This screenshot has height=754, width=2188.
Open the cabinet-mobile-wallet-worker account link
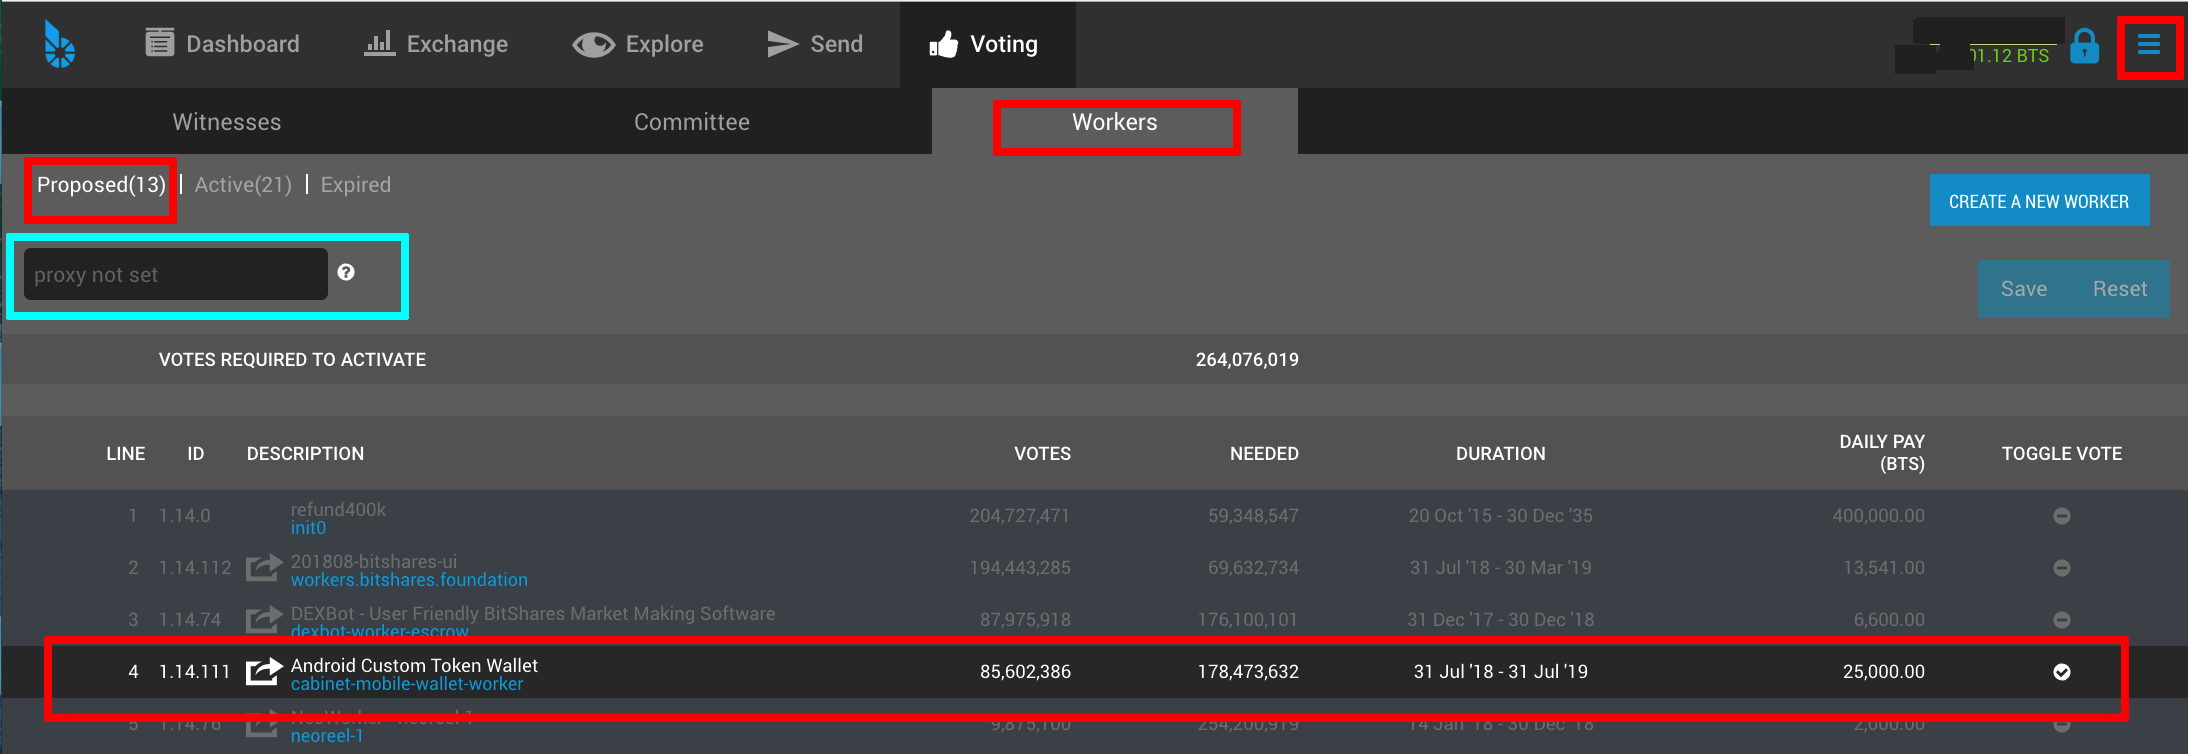(x=407, y=685)
